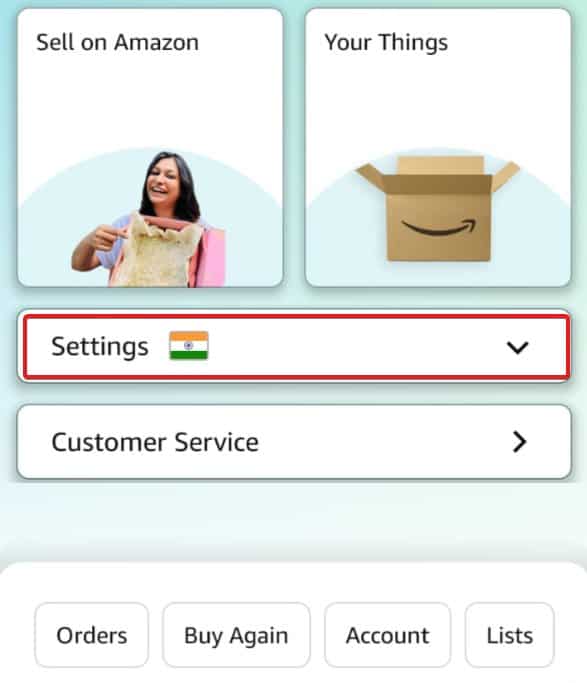Open the Account shortcut
Image resolution: width=587 pixels, height=683 pixels.
[388, 636]
